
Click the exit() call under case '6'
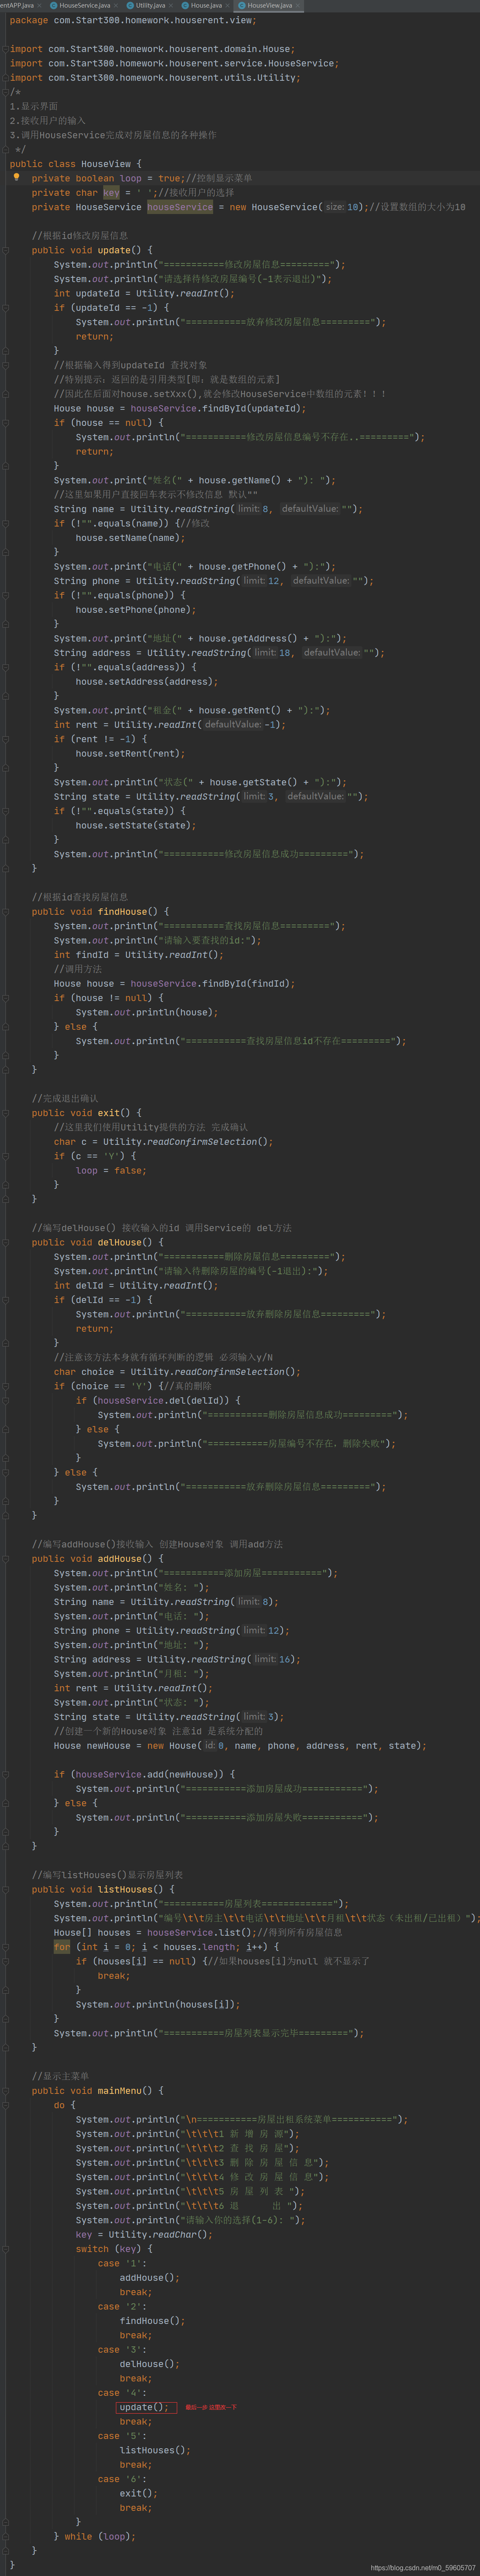point(139,2494)
